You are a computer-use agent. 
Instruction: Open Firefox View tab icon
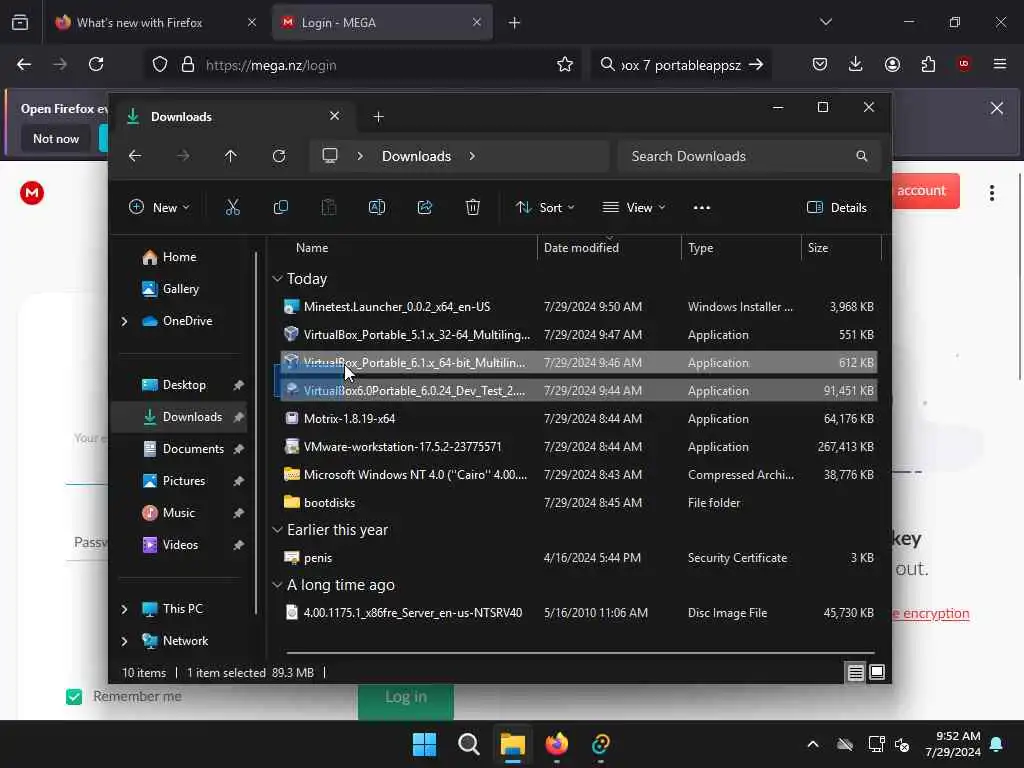pyautogui.click(x=20, y=22)
